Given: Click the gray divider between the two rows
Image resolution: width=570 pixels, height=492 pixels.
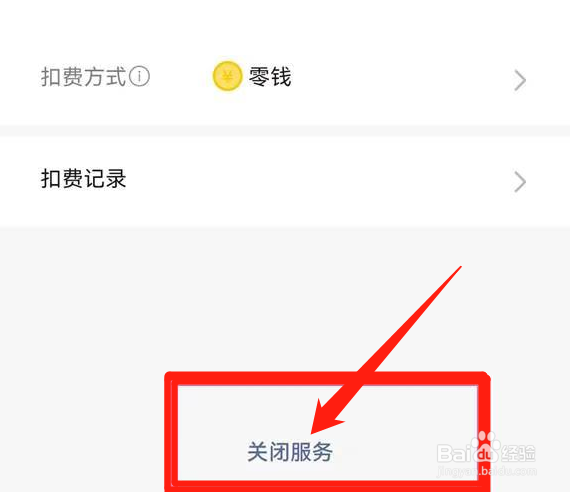Looking at the screenshot, I should pyautogui.click(x=285, y=131).
